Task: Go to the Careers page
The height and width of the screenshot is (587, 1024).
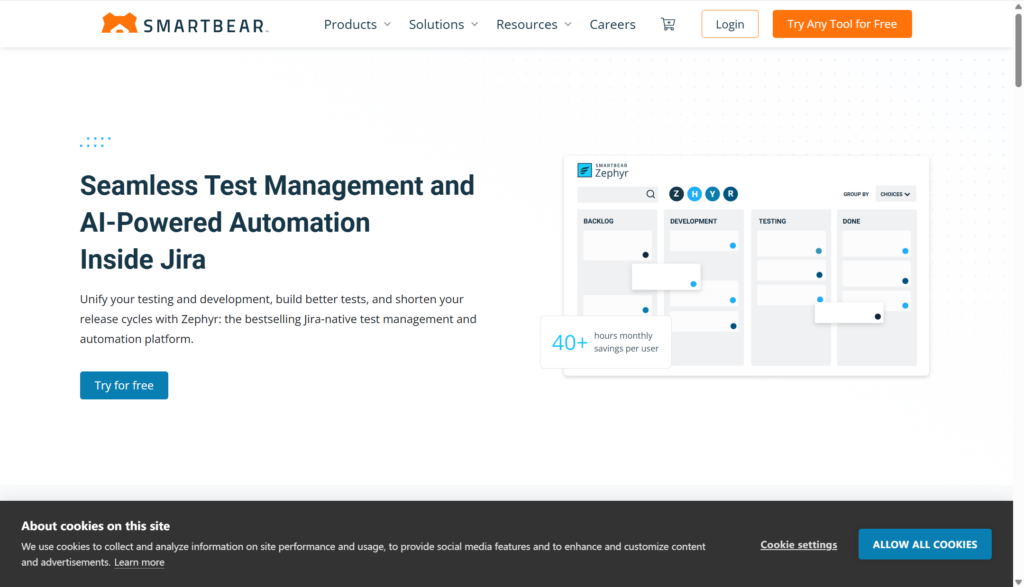Action: [612, 24]
